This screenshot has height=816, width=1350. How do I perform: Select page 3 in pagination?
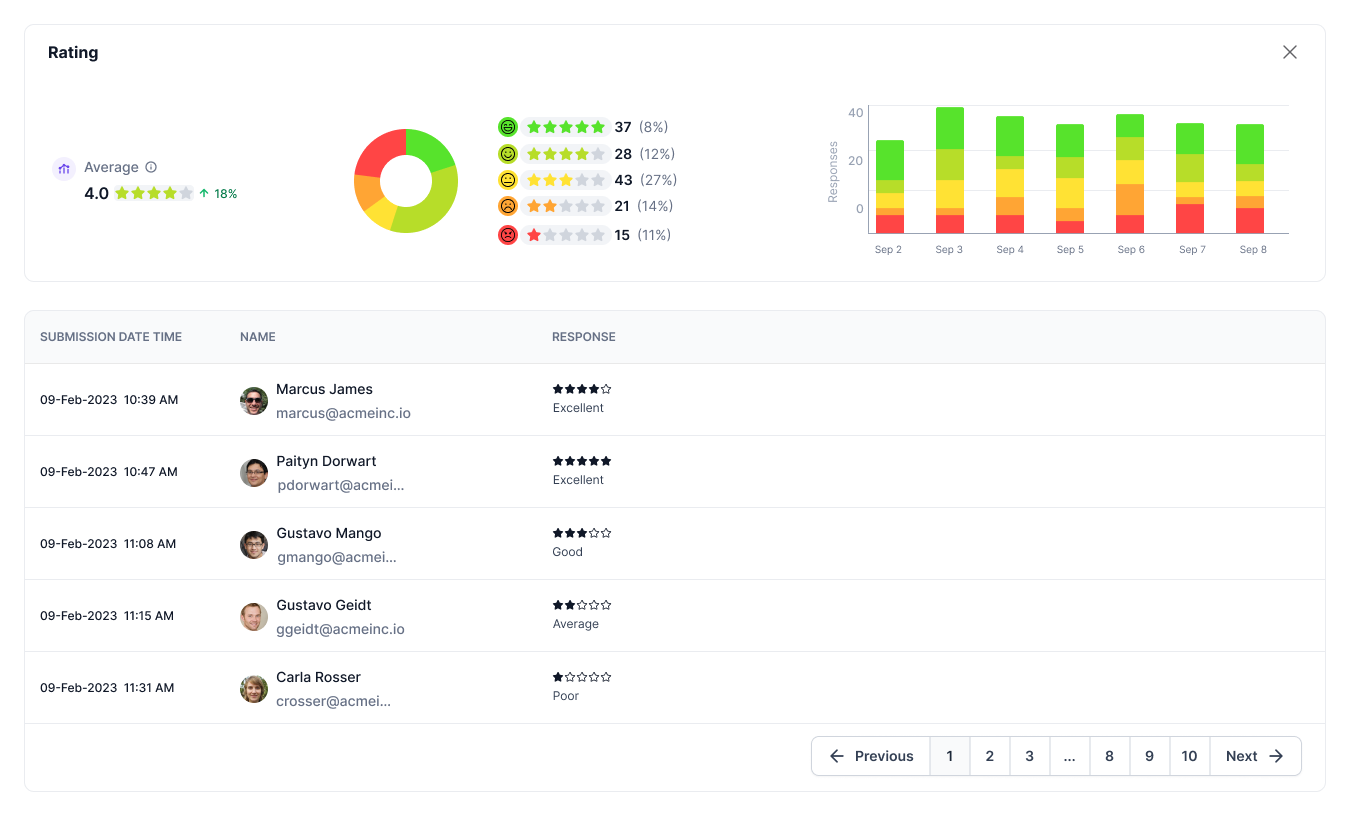click(1030, 756)
